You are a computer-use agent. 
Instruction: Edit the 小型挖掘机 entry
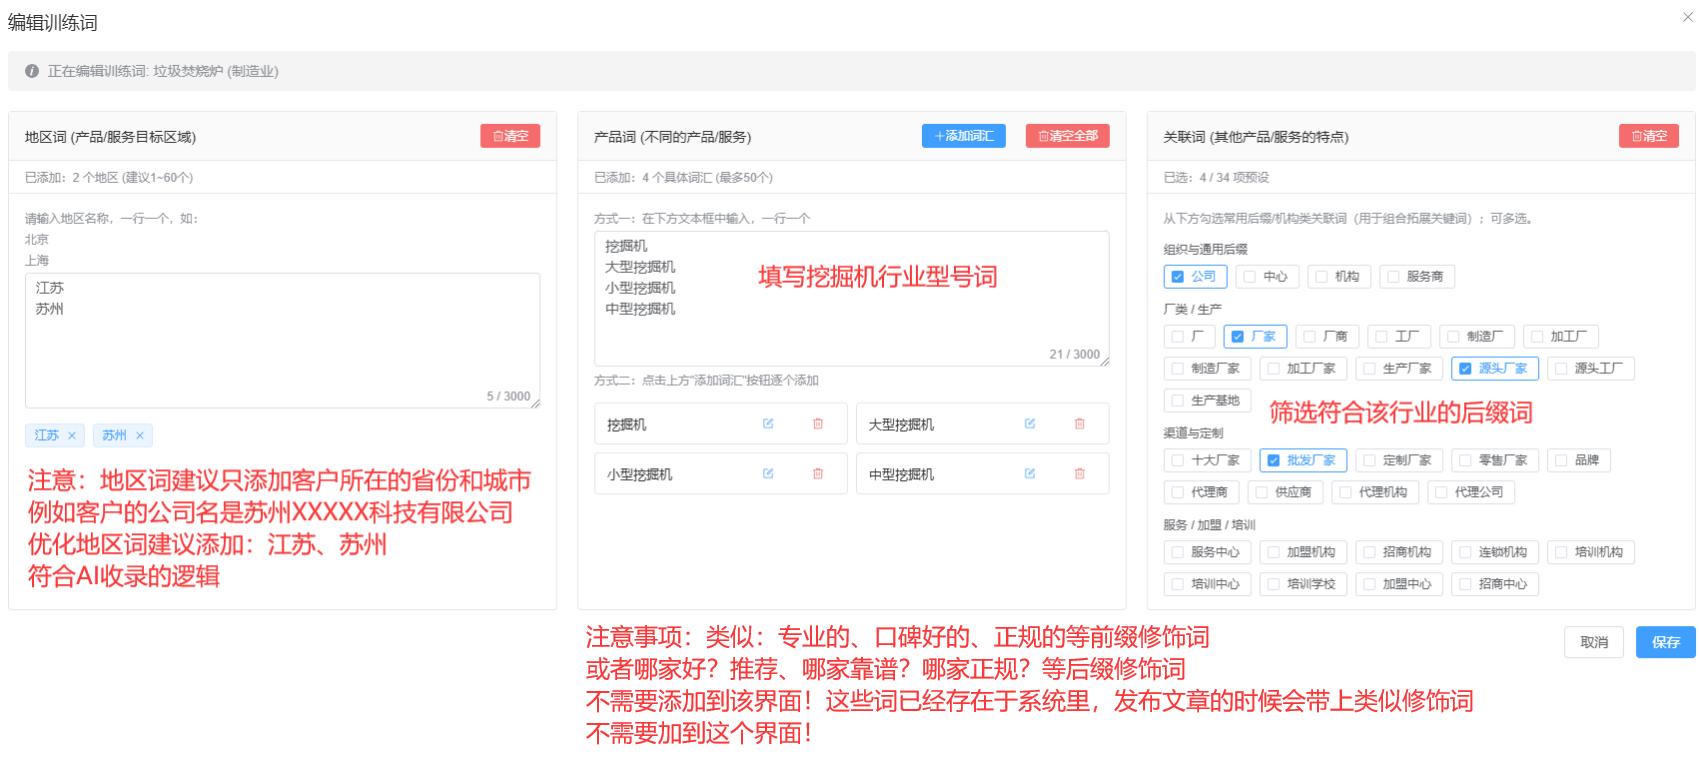768,474
